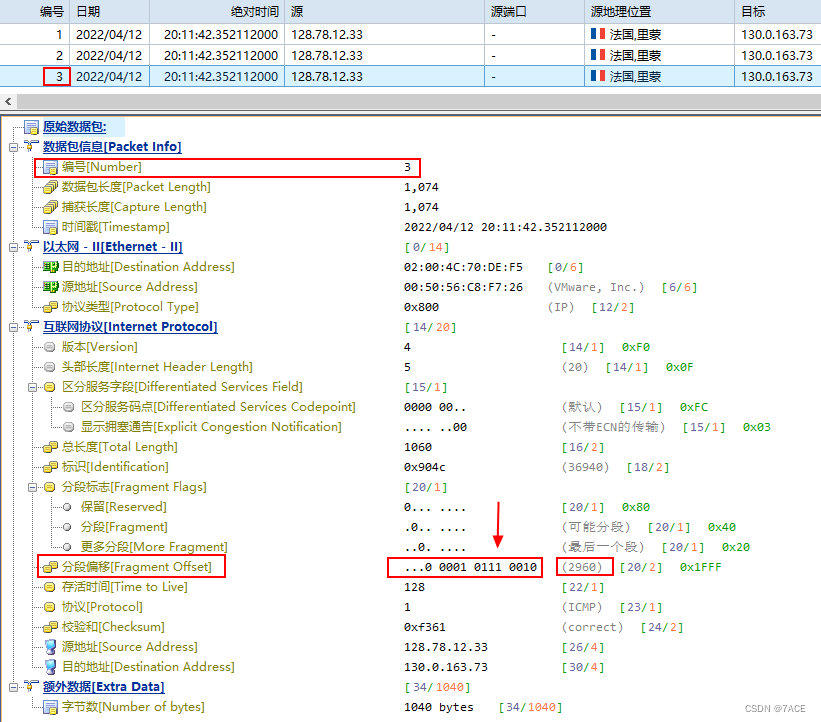This screenshot has height=722, width=821.
Task: Click the Packet Info node icon
Action: click(31, 147)
